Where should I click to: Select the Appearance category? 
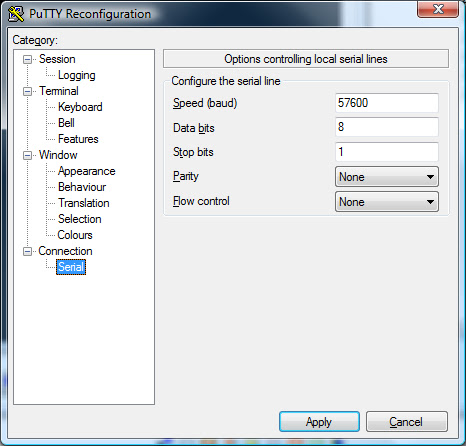click(86, 171)
